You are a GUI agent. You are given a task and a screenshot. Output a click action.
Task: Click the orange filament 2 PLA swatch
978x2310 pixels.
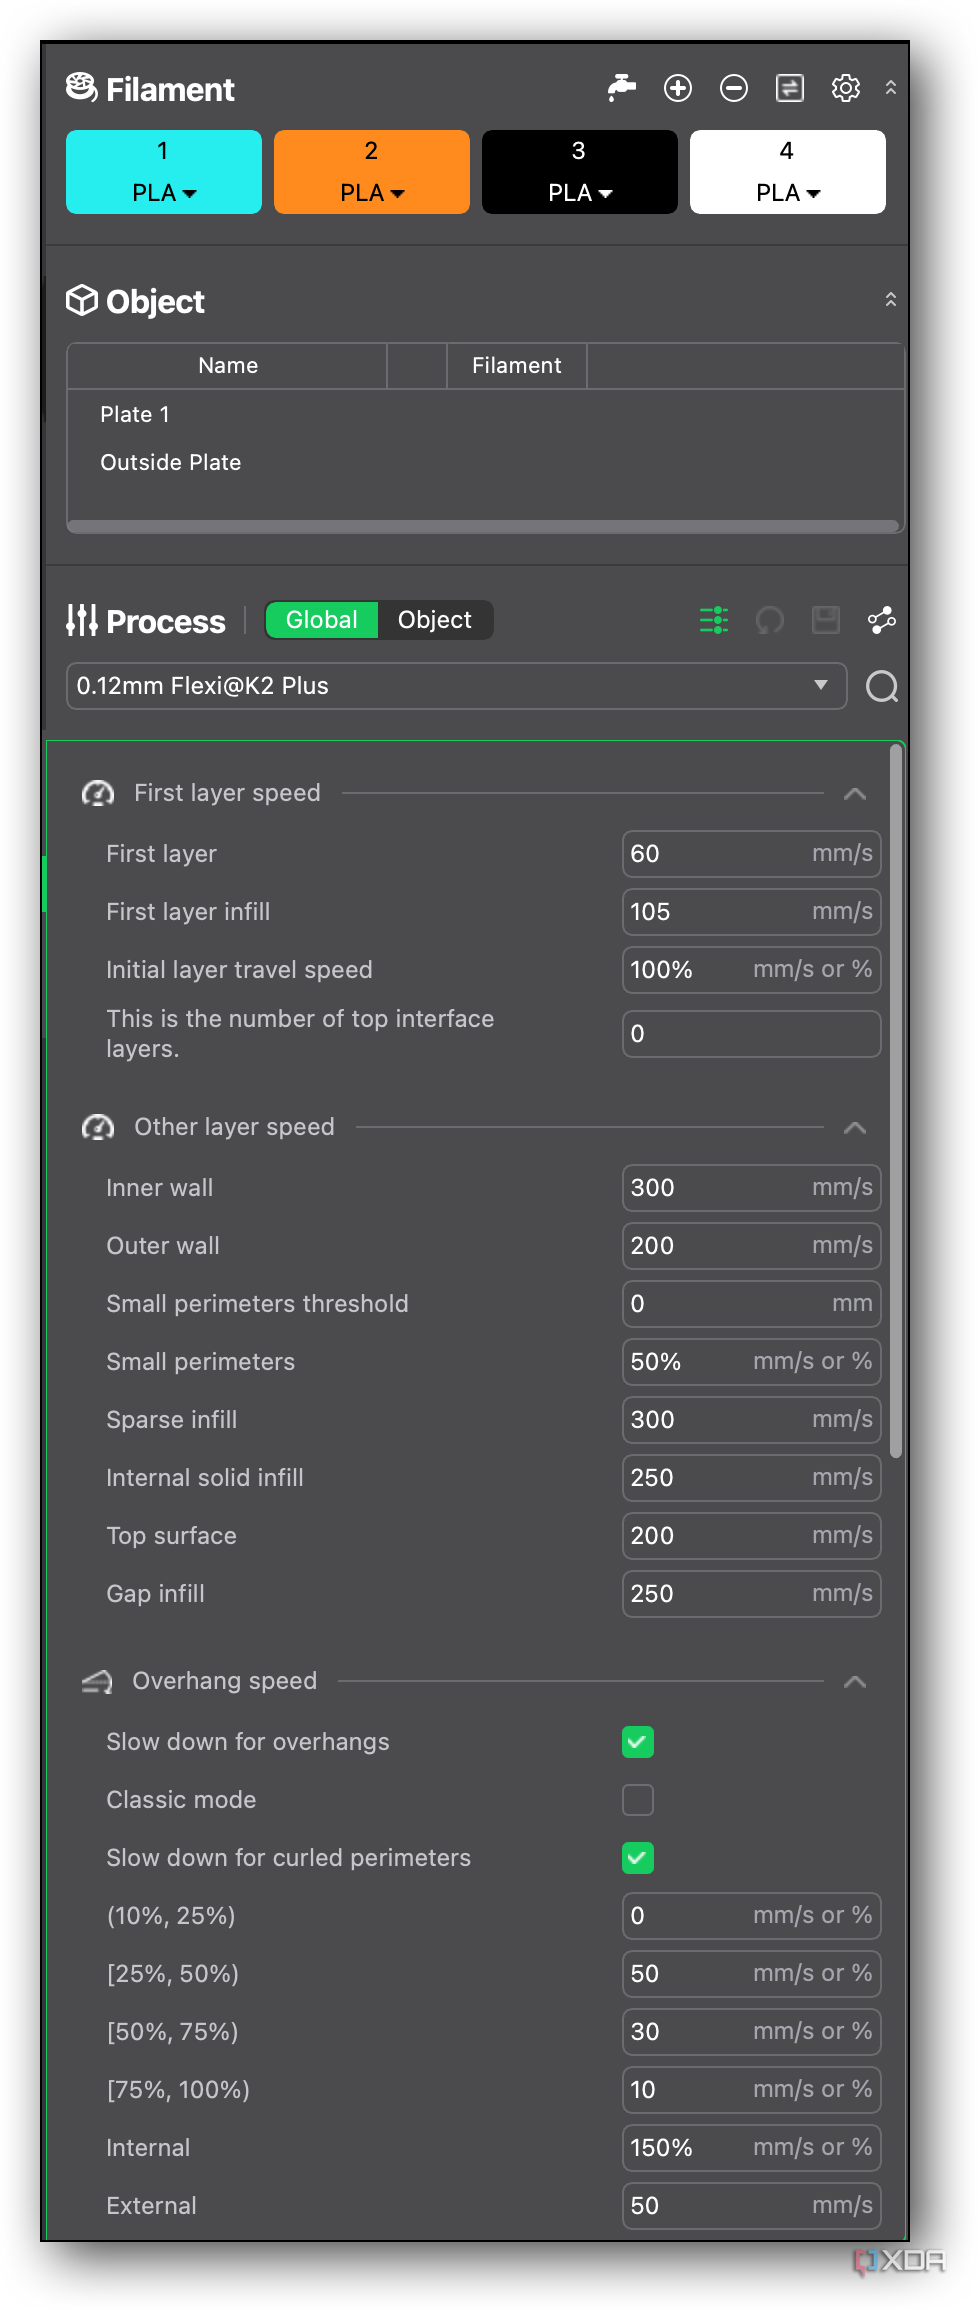click(x=372, y=172)
